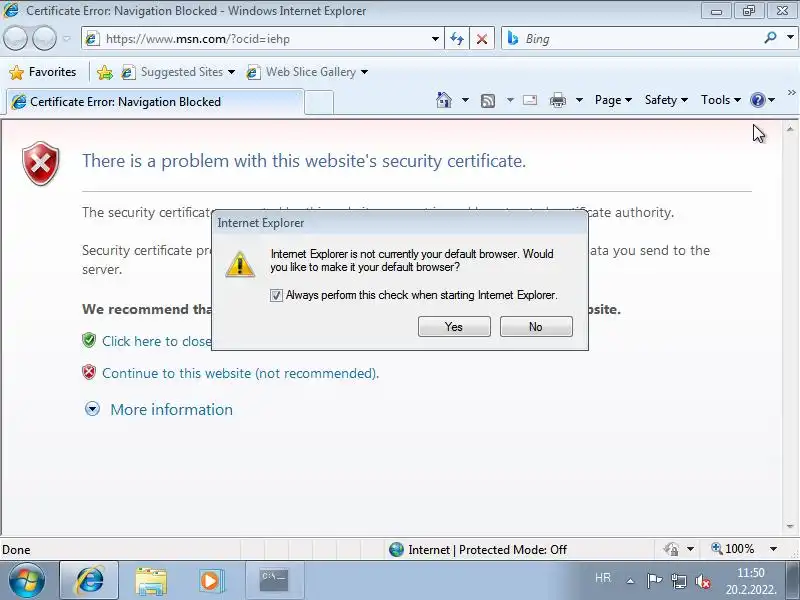Open the Windows Start button
This screenshot has height=600, width=800.
[x=27, y=581]
